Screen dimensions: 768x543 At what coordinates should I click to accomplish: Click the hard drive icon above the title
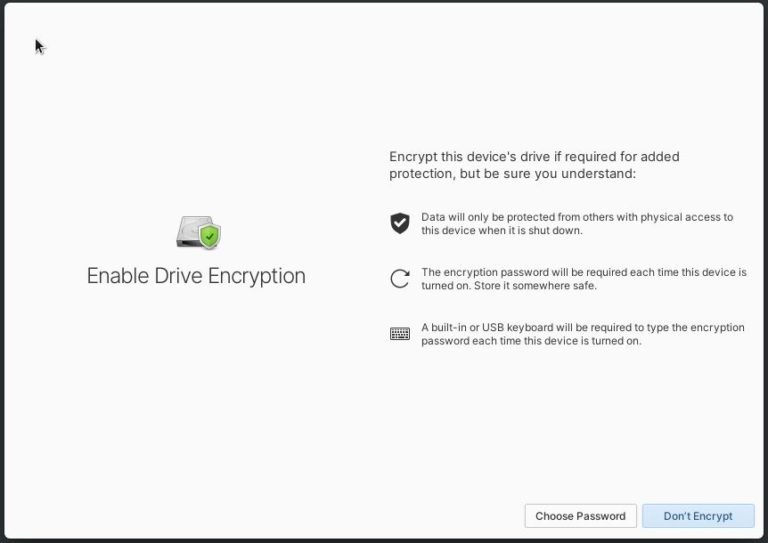point(198,232)
